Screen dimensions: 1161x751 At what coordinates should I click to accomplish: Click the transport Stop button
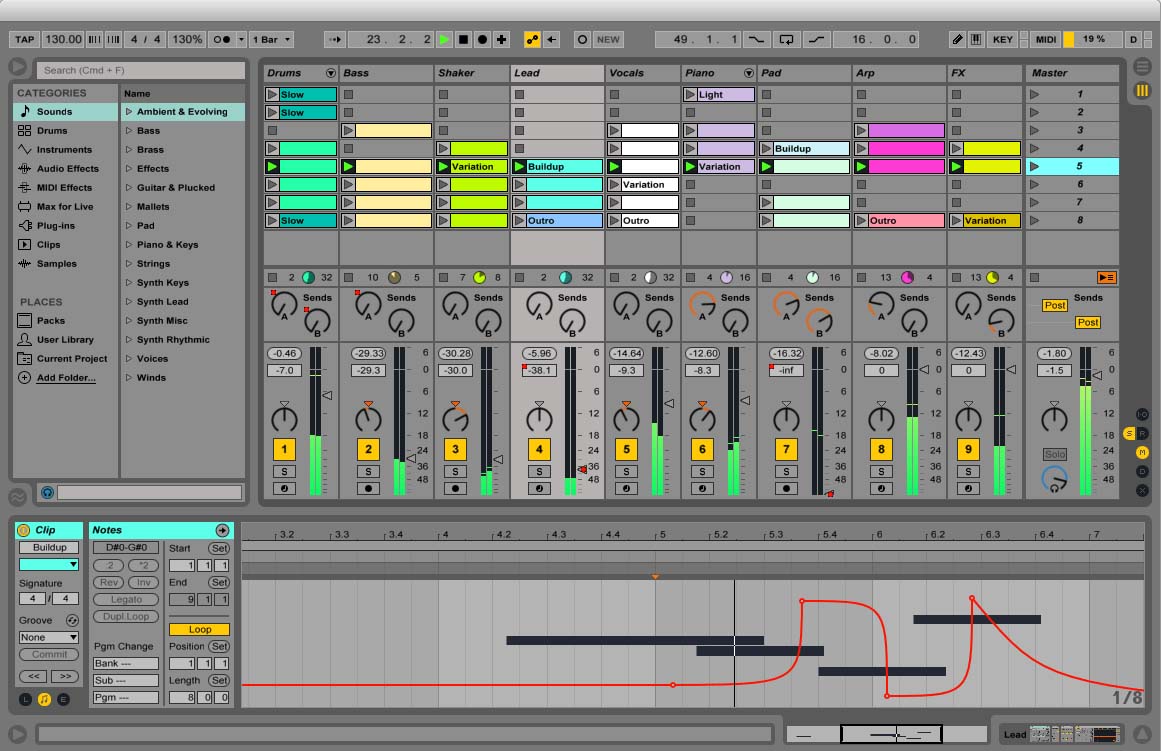point(463,40)
